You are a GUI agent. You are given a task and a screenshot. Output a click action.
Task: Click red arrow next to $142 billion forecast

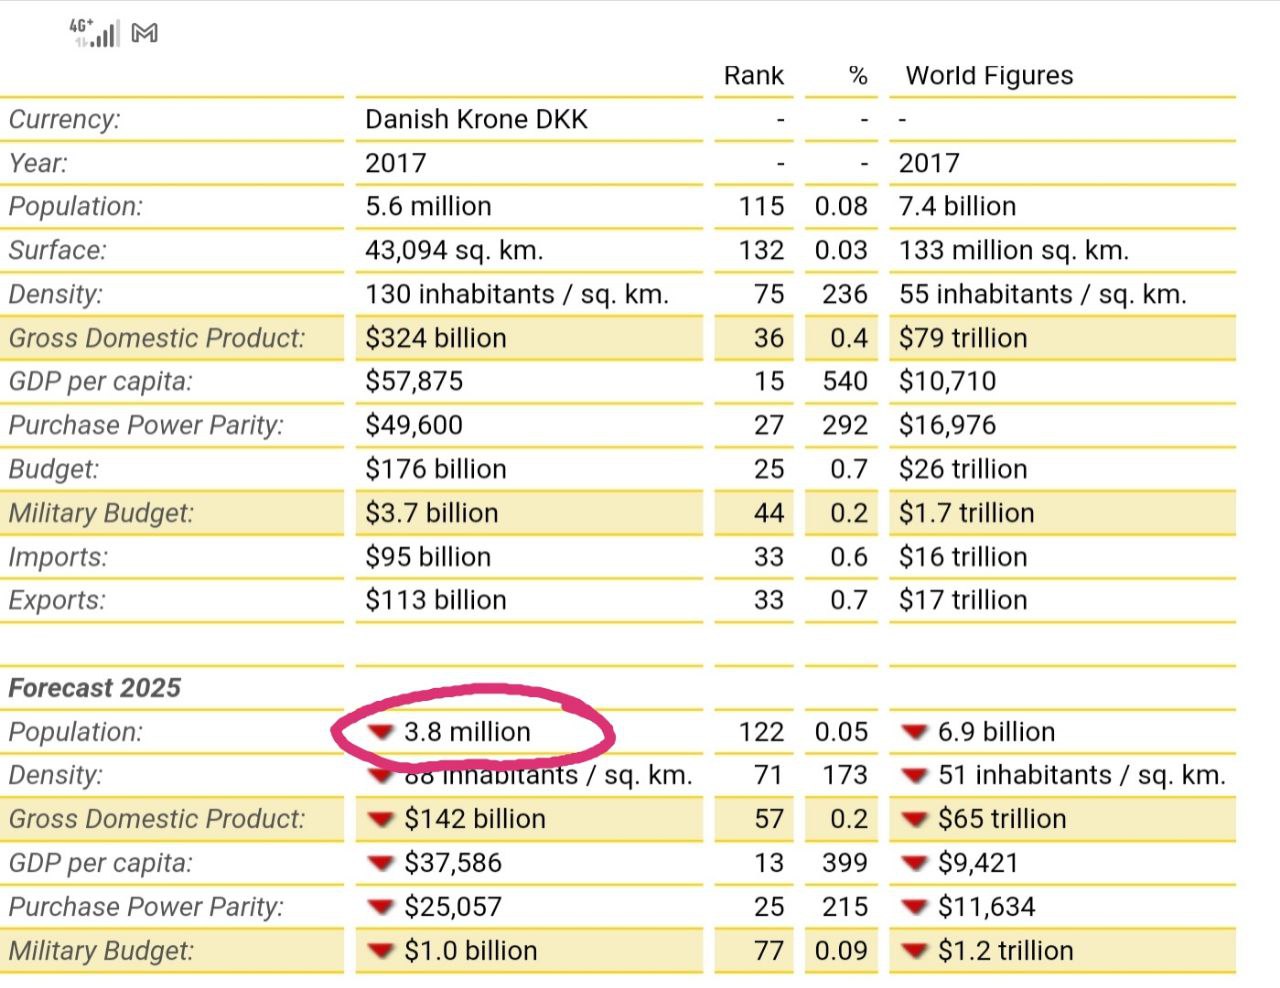click(x=380, y=819)
